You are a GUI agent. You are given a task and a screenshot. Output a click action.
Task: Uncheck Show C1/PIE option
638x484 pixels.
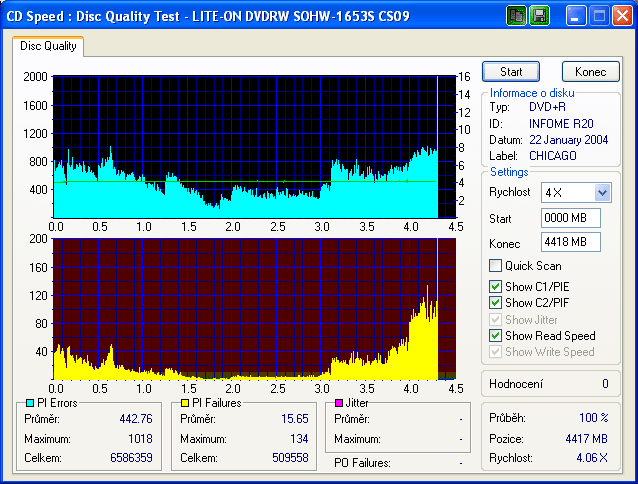[495, 286]
